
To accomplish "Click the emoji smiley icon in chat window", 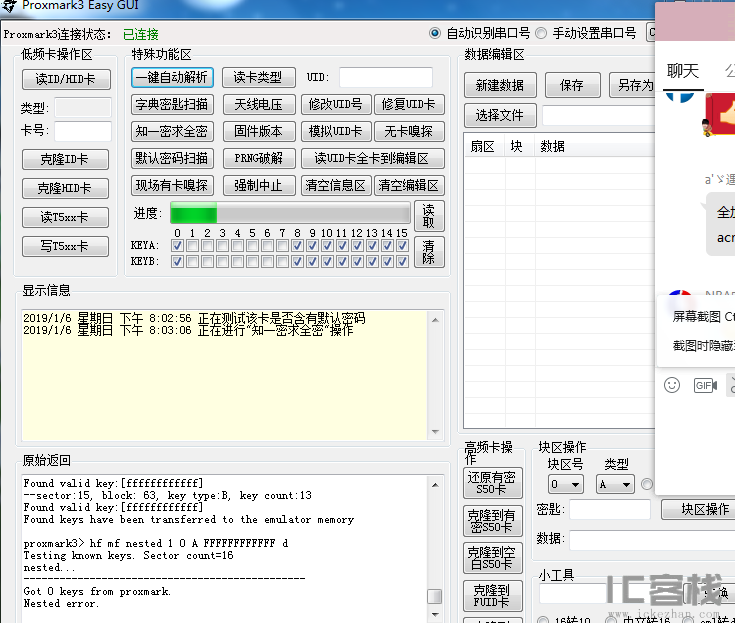I will 672,385.
